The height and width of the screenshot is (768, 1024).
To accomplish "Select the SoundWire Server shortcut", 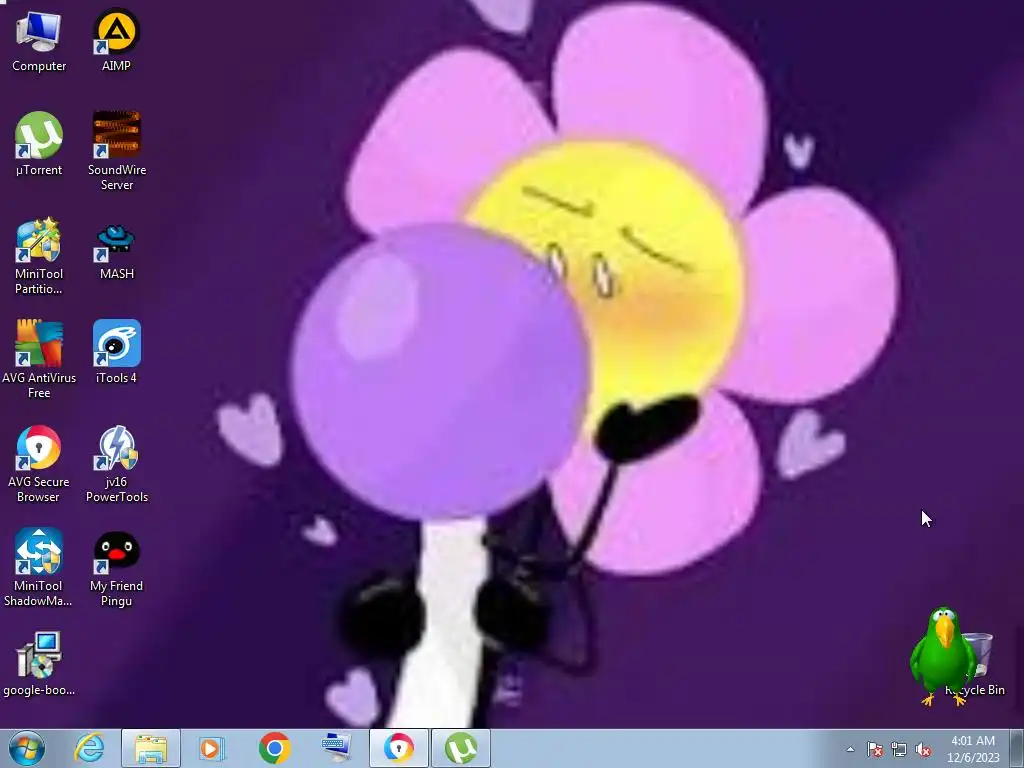I will (x=116, y=152).
